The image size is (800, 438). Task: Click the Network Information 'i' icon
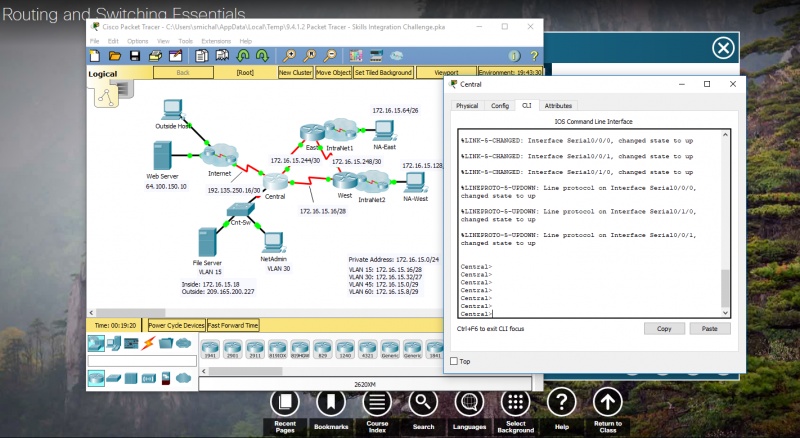(514, 56)
